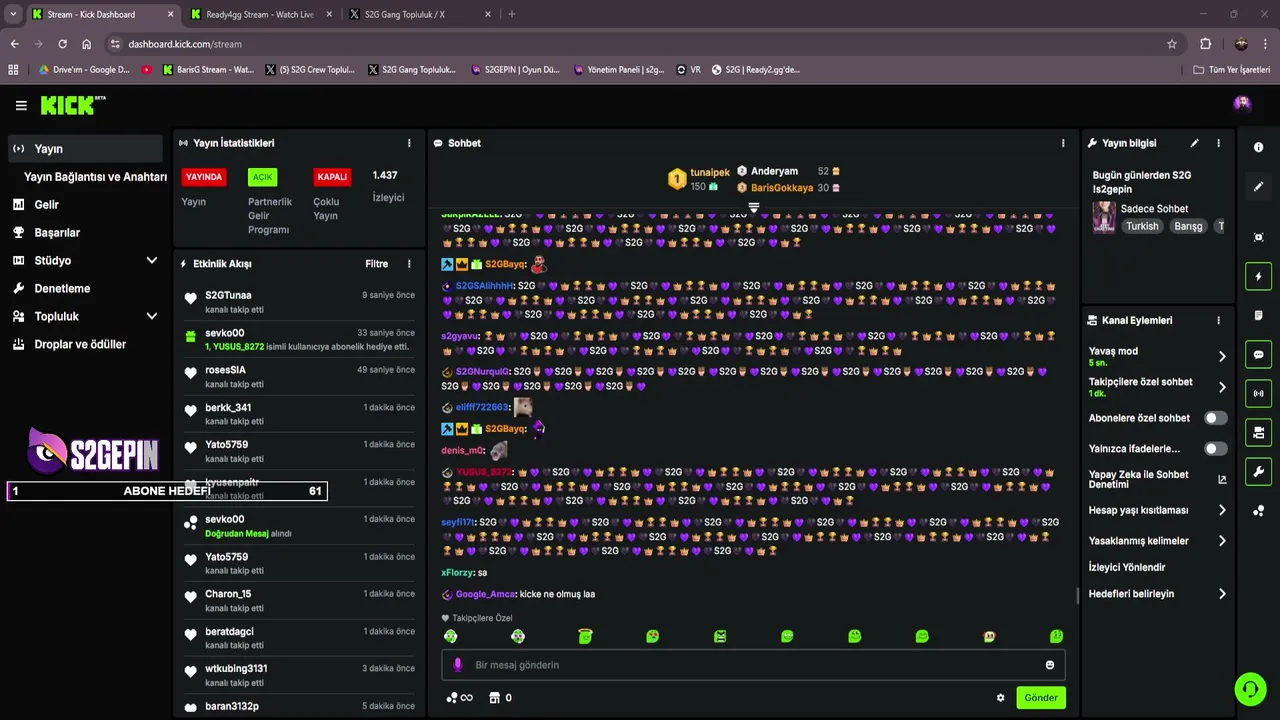Open the profile avatar at top right
This screenshot has width=1280, height=720.
click(1242, 103)
